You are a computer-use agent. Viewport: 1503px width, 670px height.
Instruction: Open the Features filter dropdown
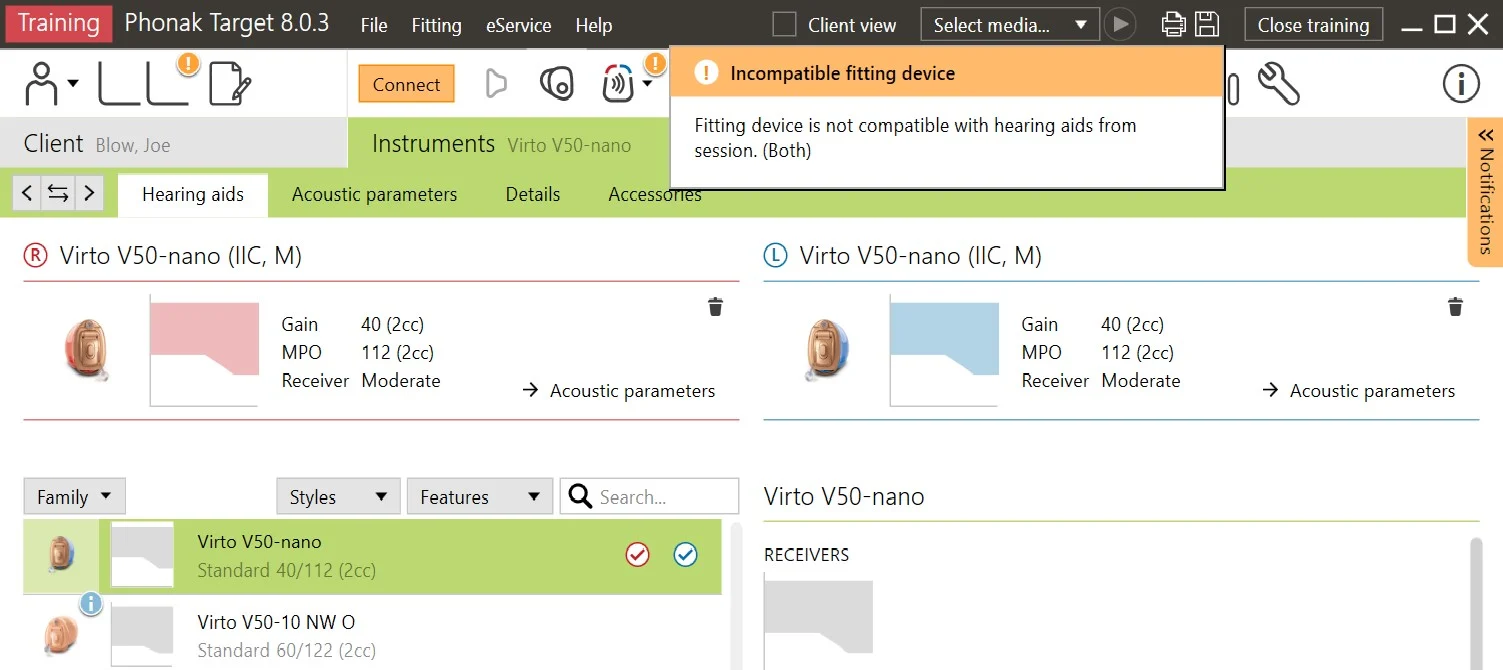[480, 497]
